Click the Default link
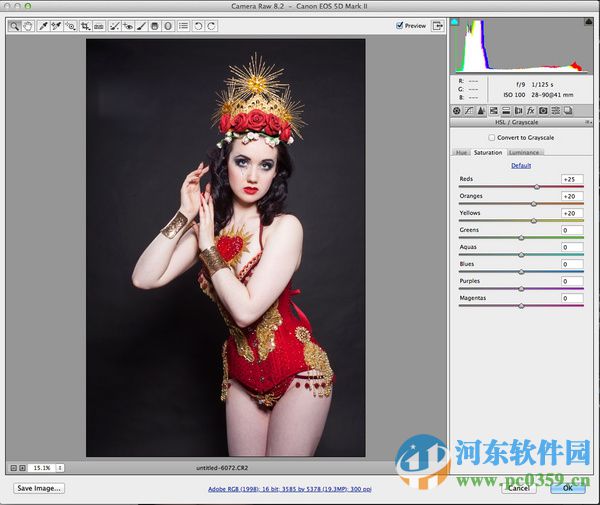 521,165
